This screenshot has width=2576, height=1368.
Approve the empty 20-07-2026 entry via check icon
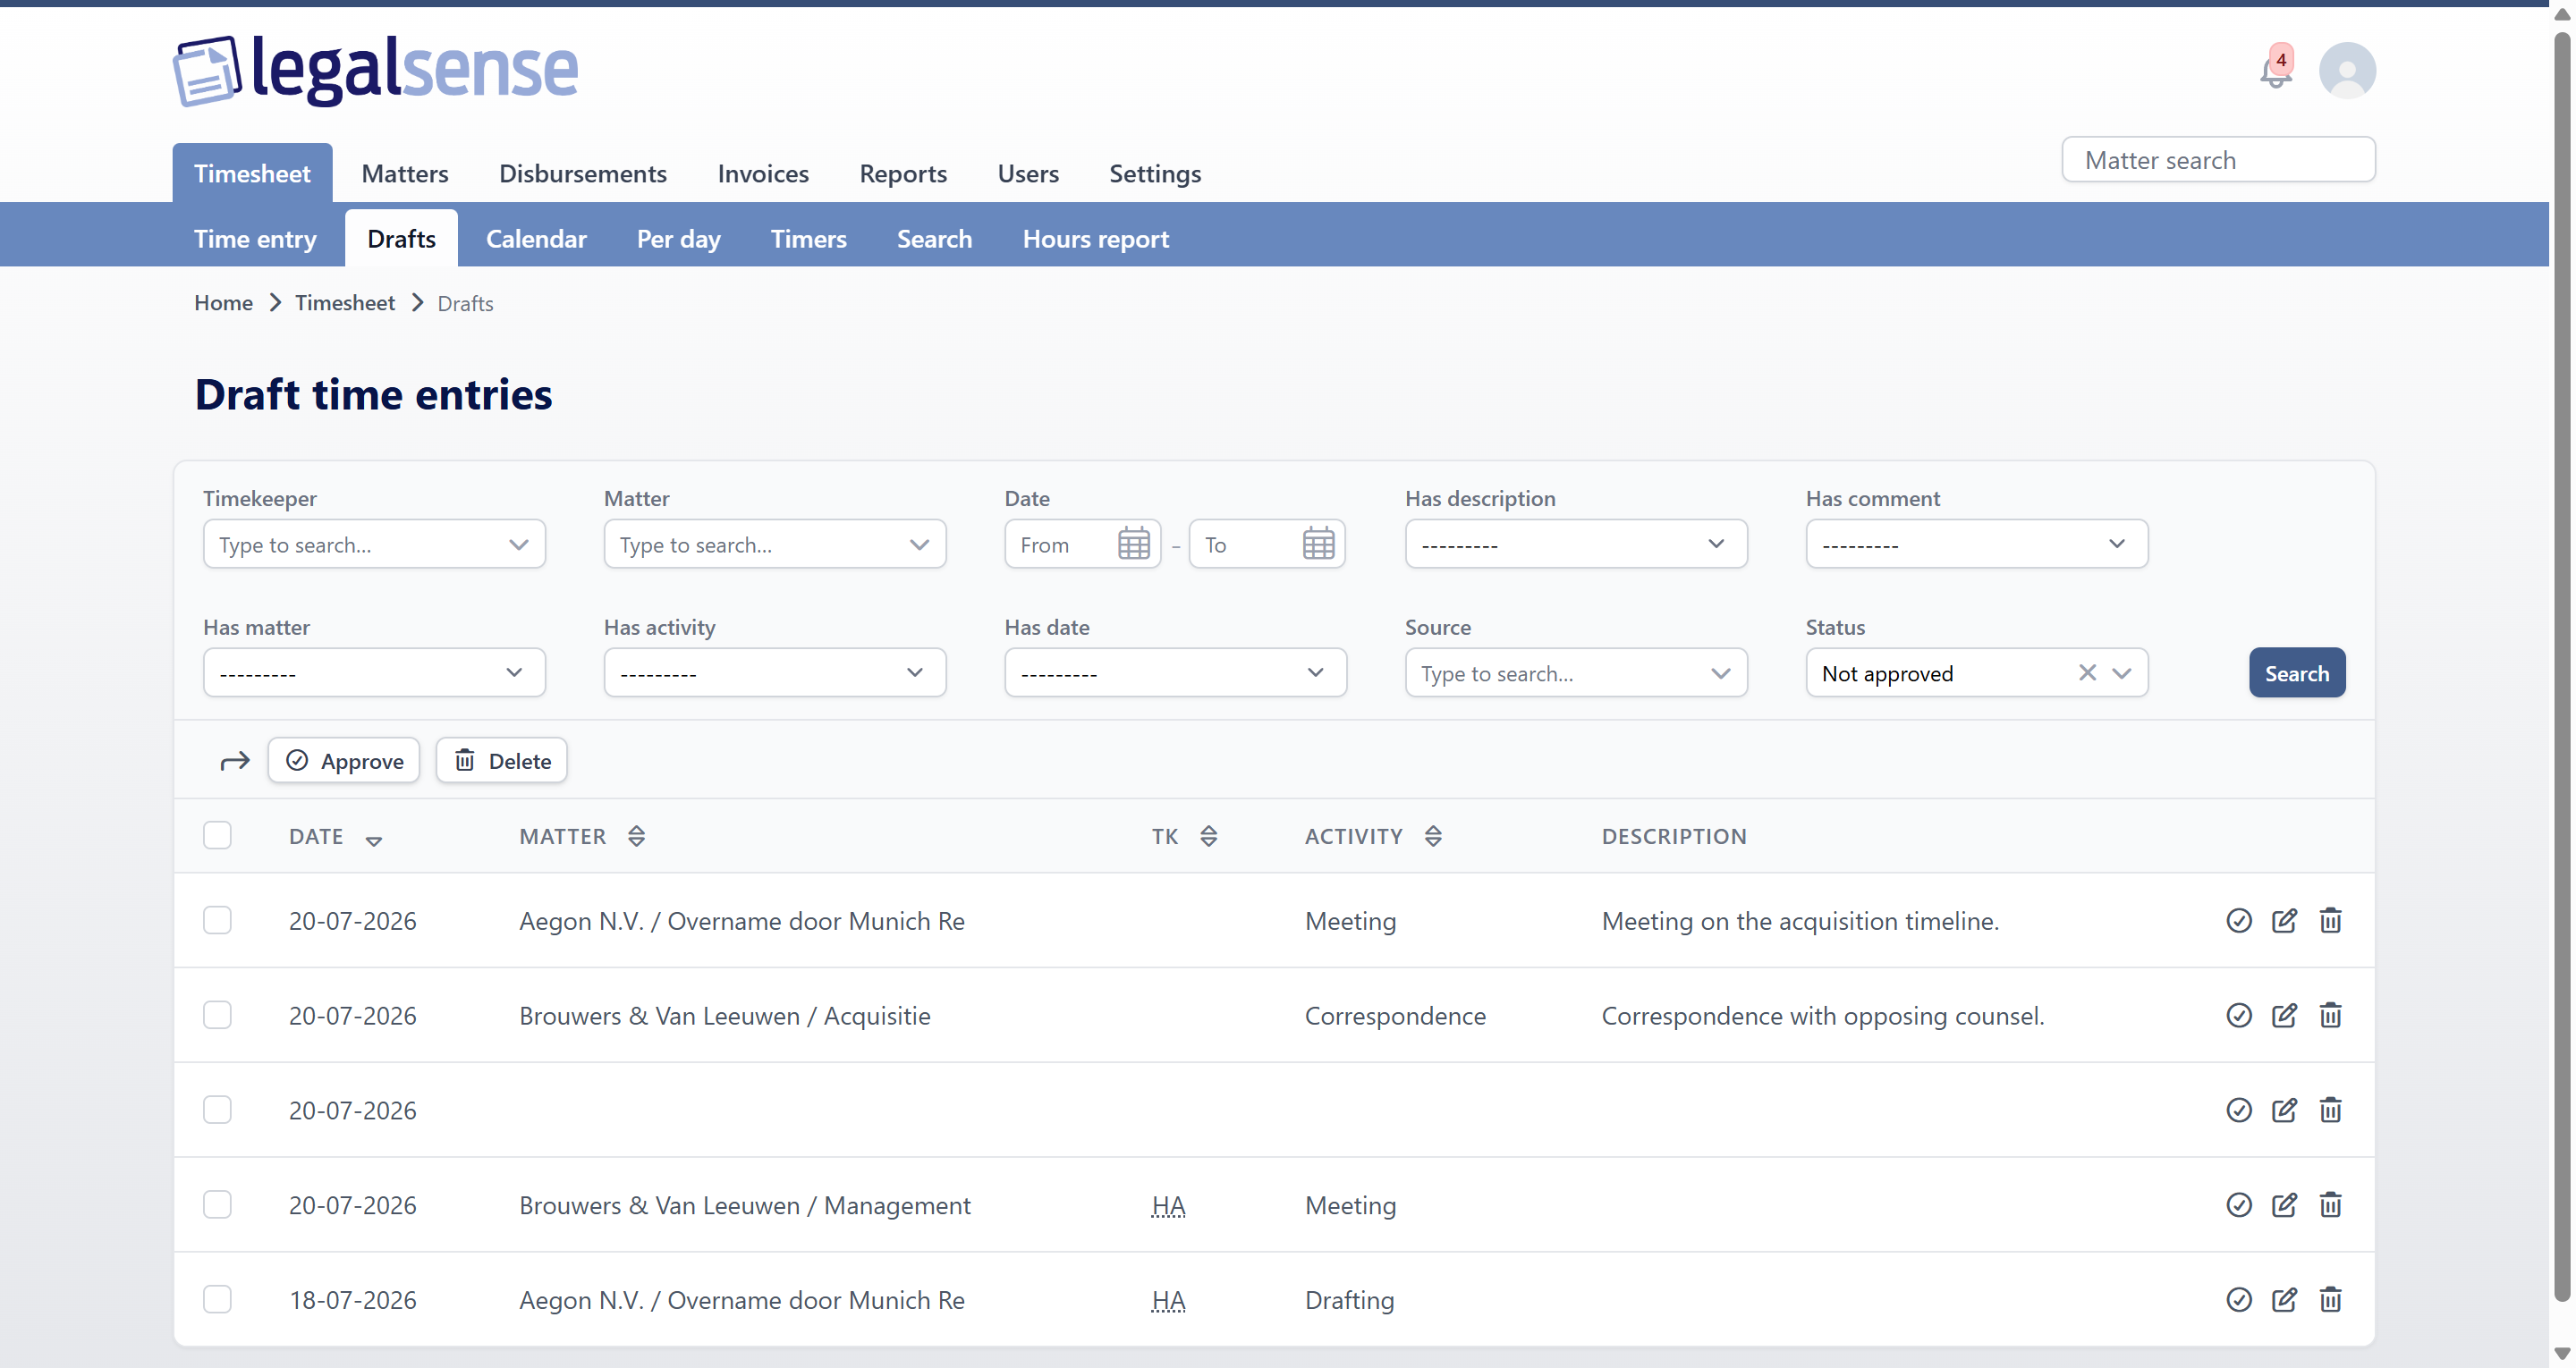point(2239,1110)
